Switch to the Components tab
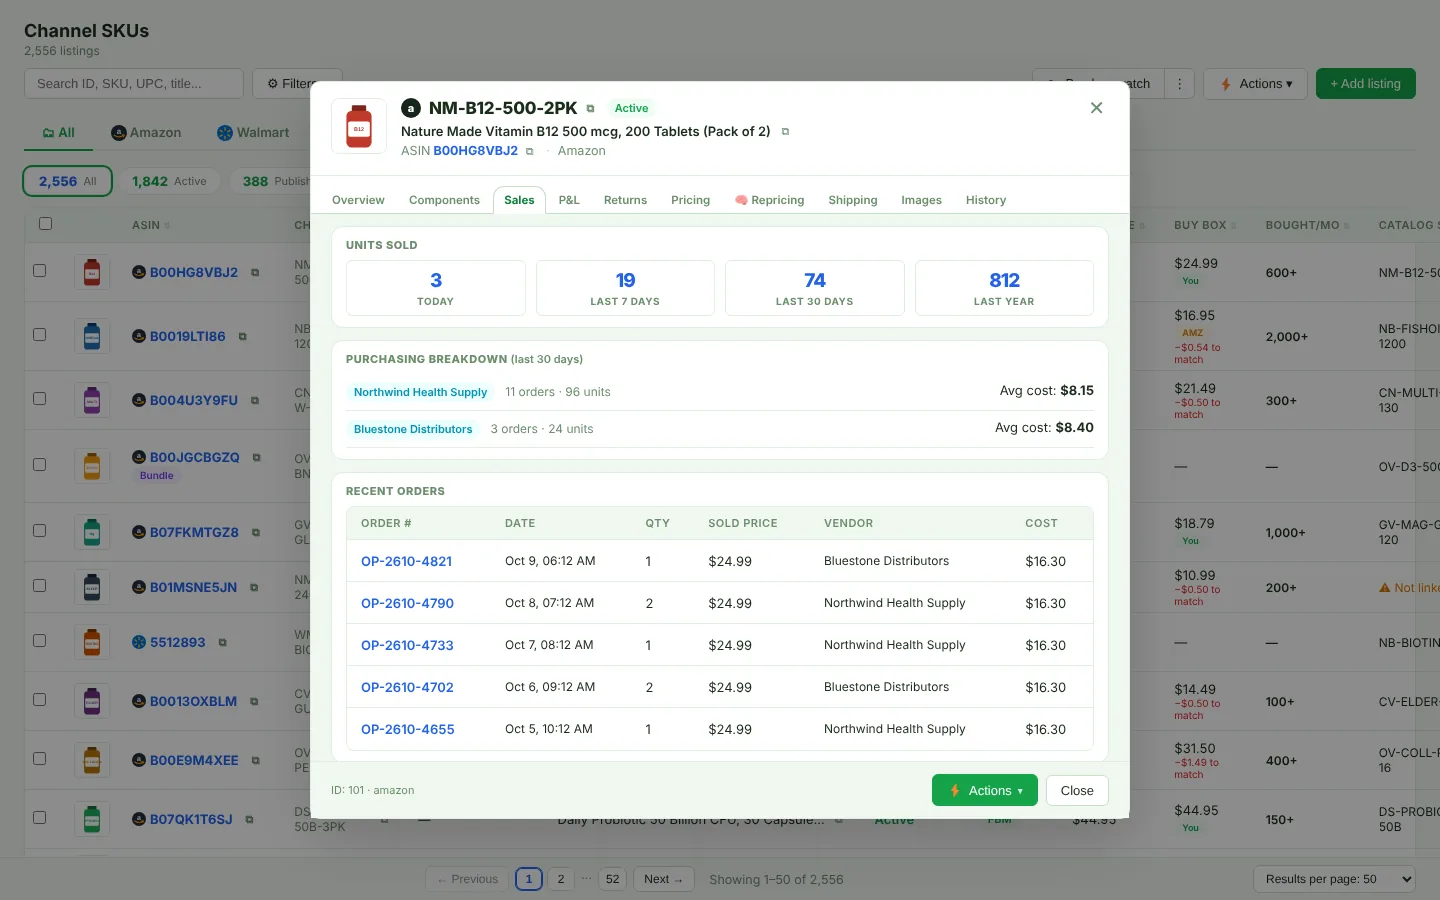Viewport: 1440px width, 900px height. pos(444,200)
